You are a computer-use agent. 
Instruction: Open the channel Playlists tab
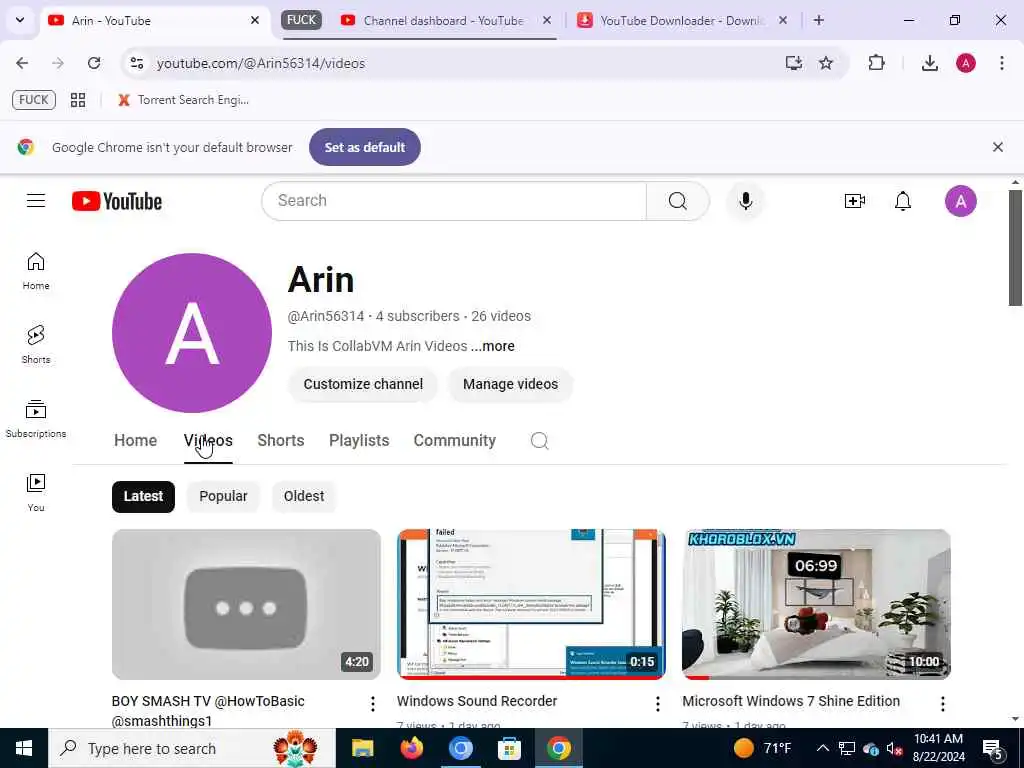[359, 441]
